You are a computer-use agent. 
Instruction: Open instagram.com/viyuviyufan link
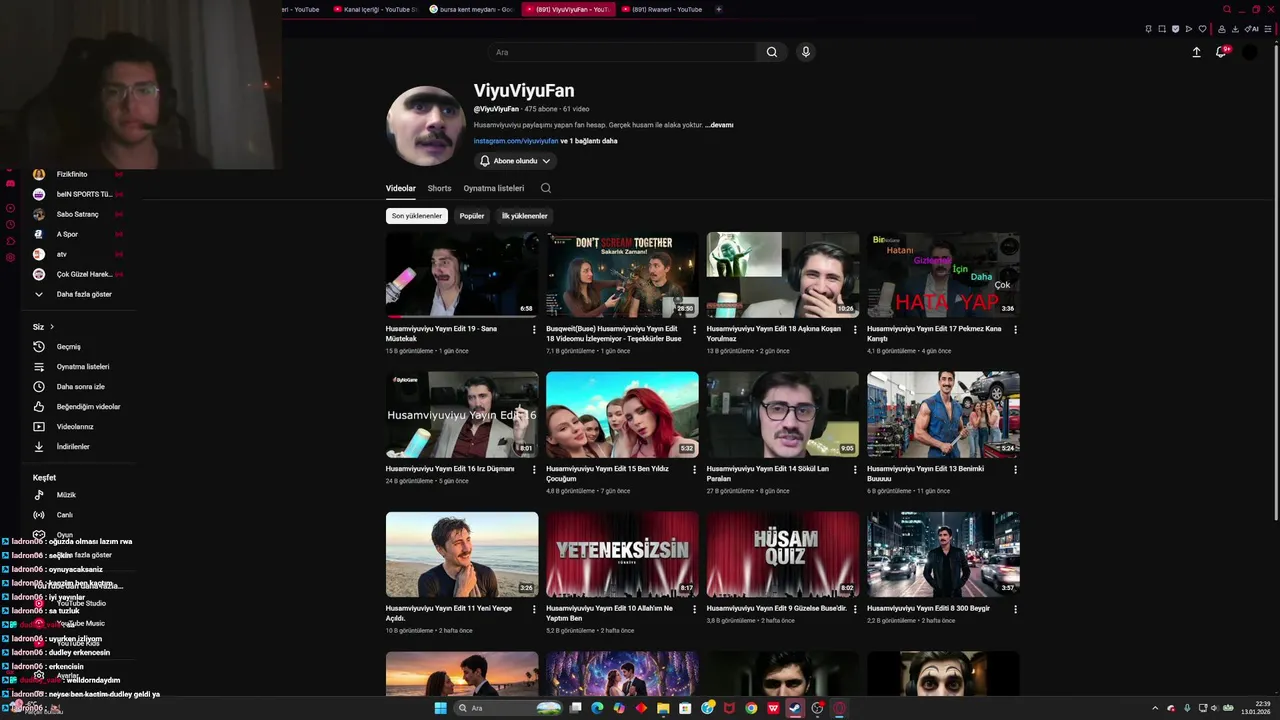point(516,141)
